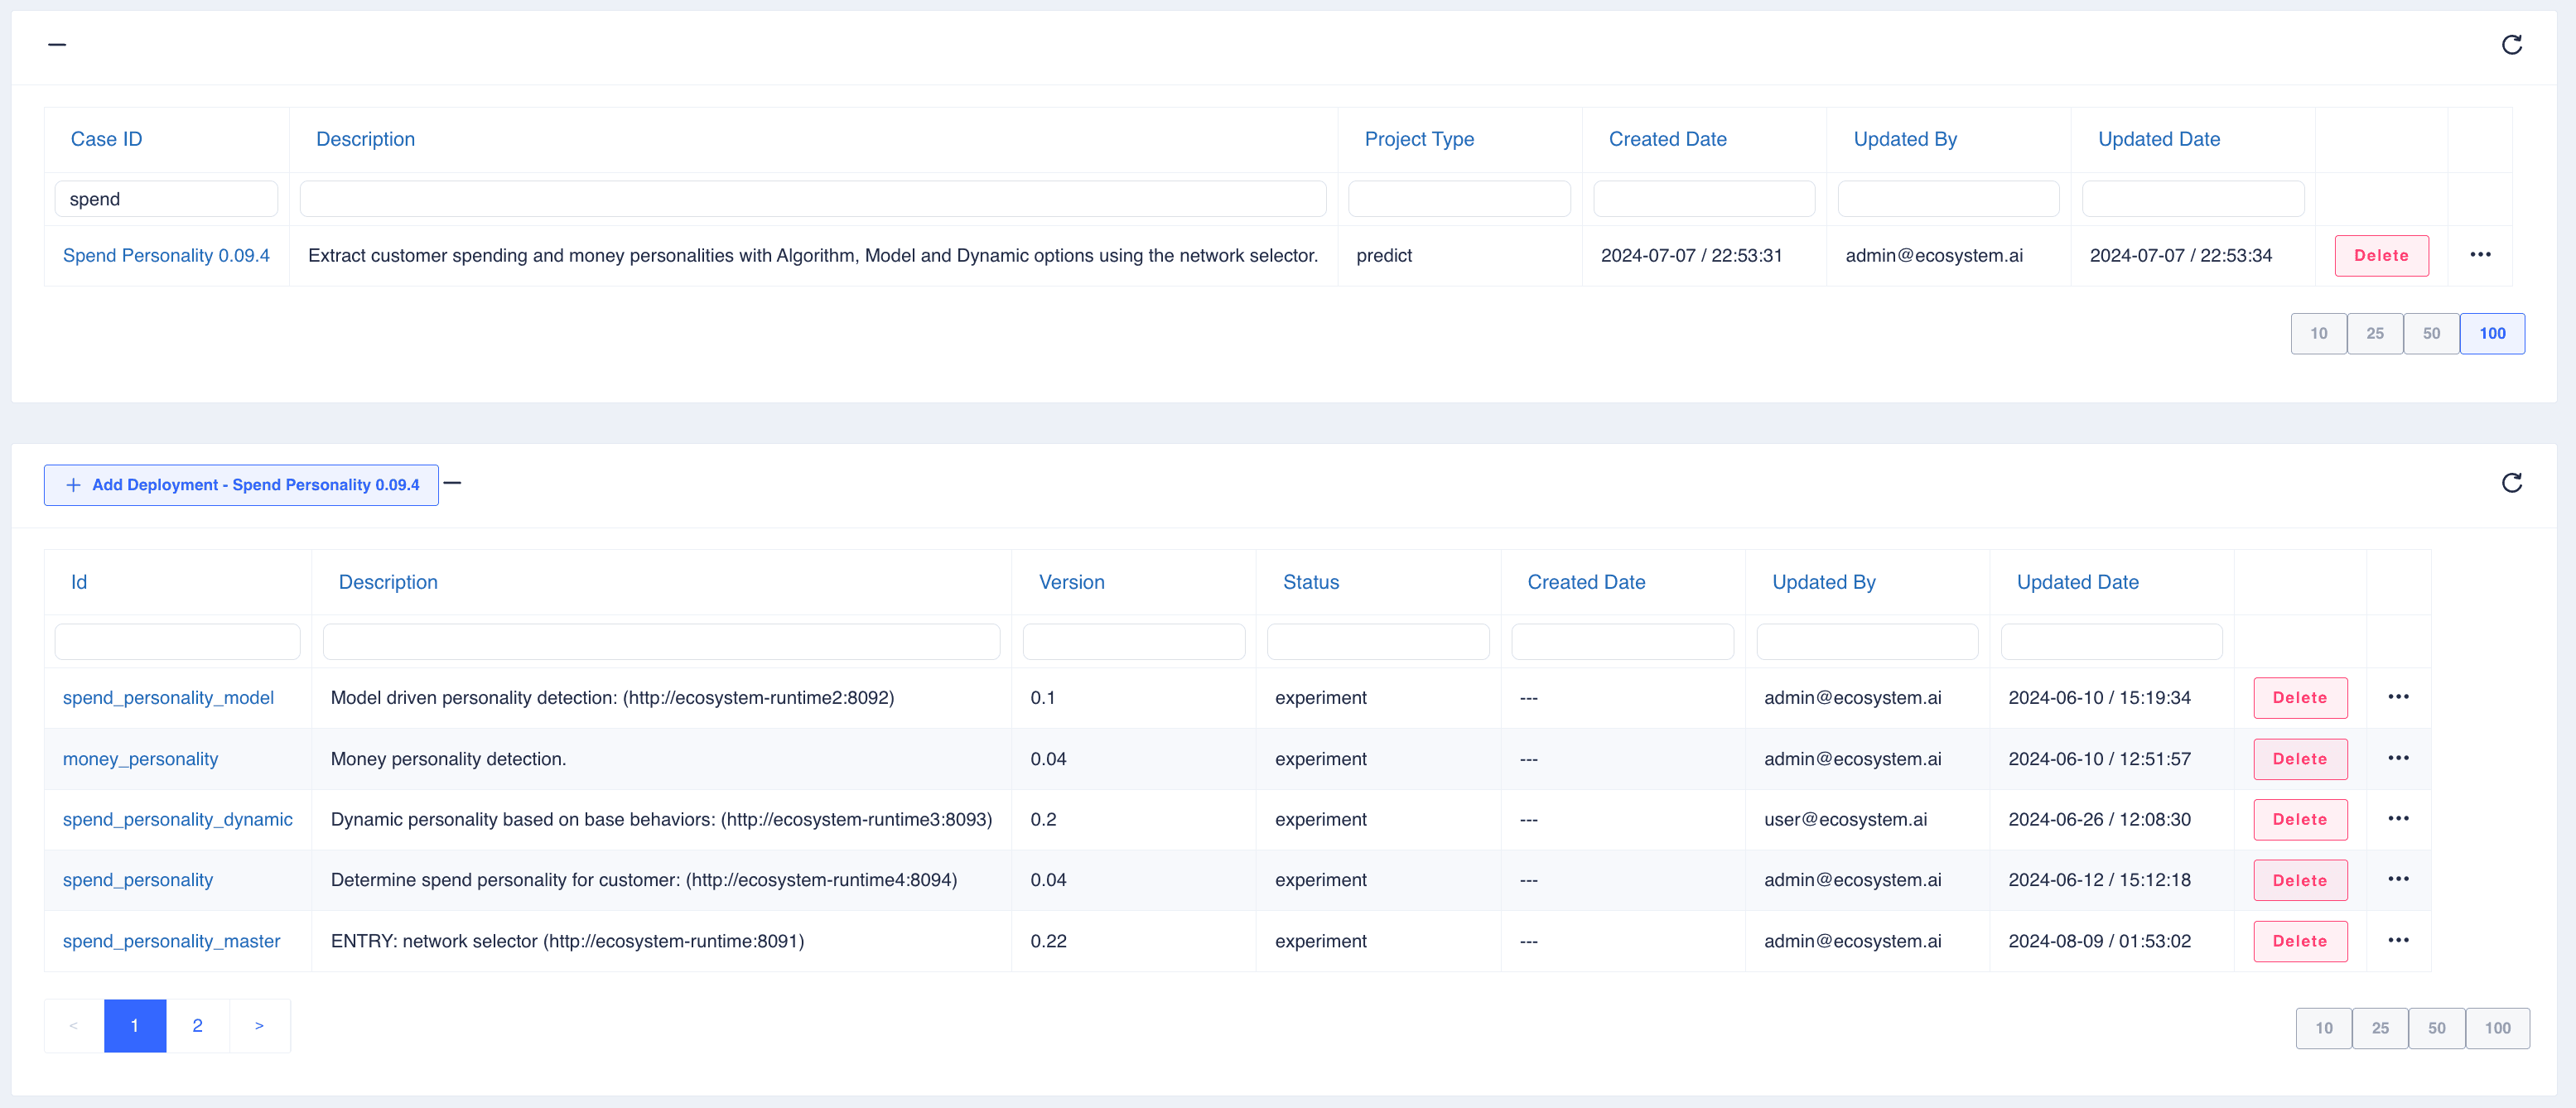Refresh the deployments table

(x=2511, y=484)
